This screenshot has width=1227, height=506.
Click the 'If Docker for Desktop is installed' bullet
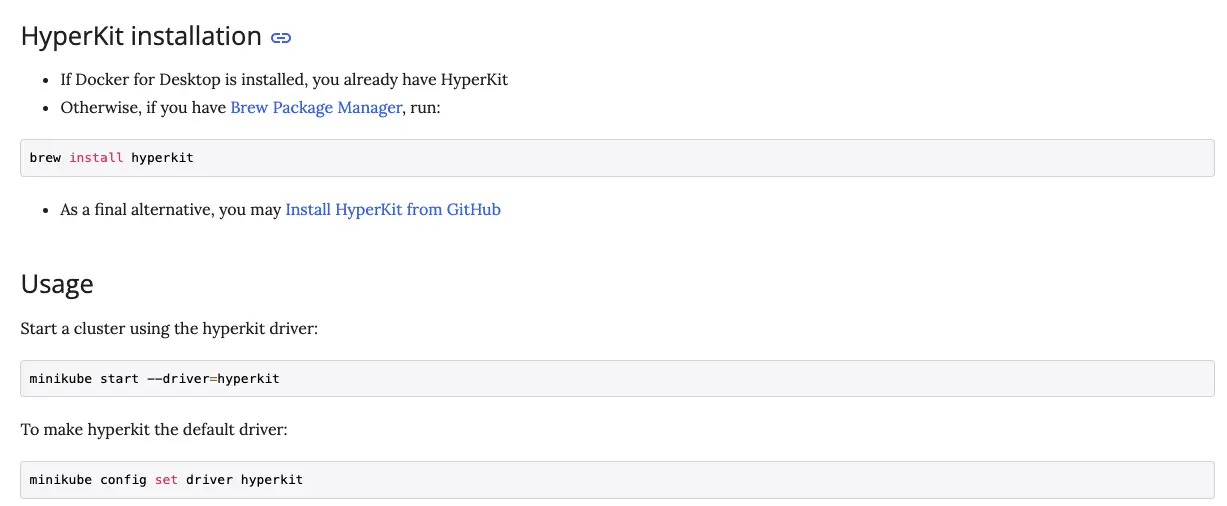point(284,80)
